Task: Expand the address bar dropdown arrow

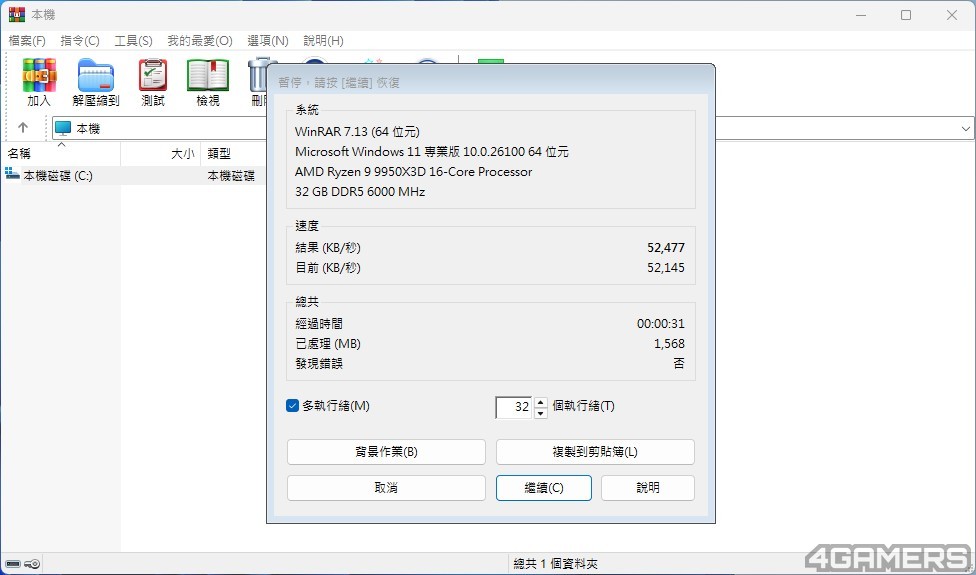Action: [x=966, y=129]
